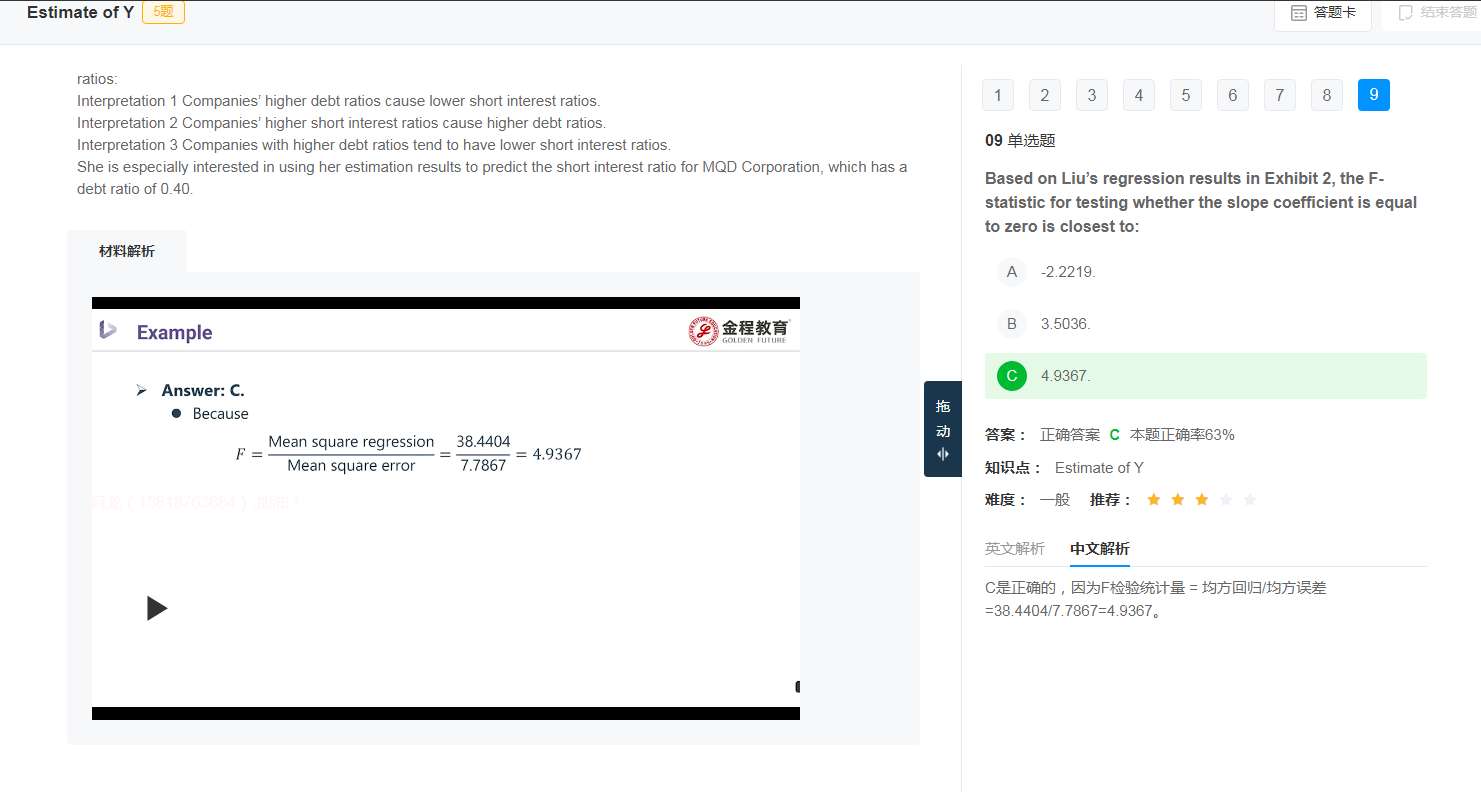
Task: Pick answer option C 4.9367
Action: coord(1012,376)
